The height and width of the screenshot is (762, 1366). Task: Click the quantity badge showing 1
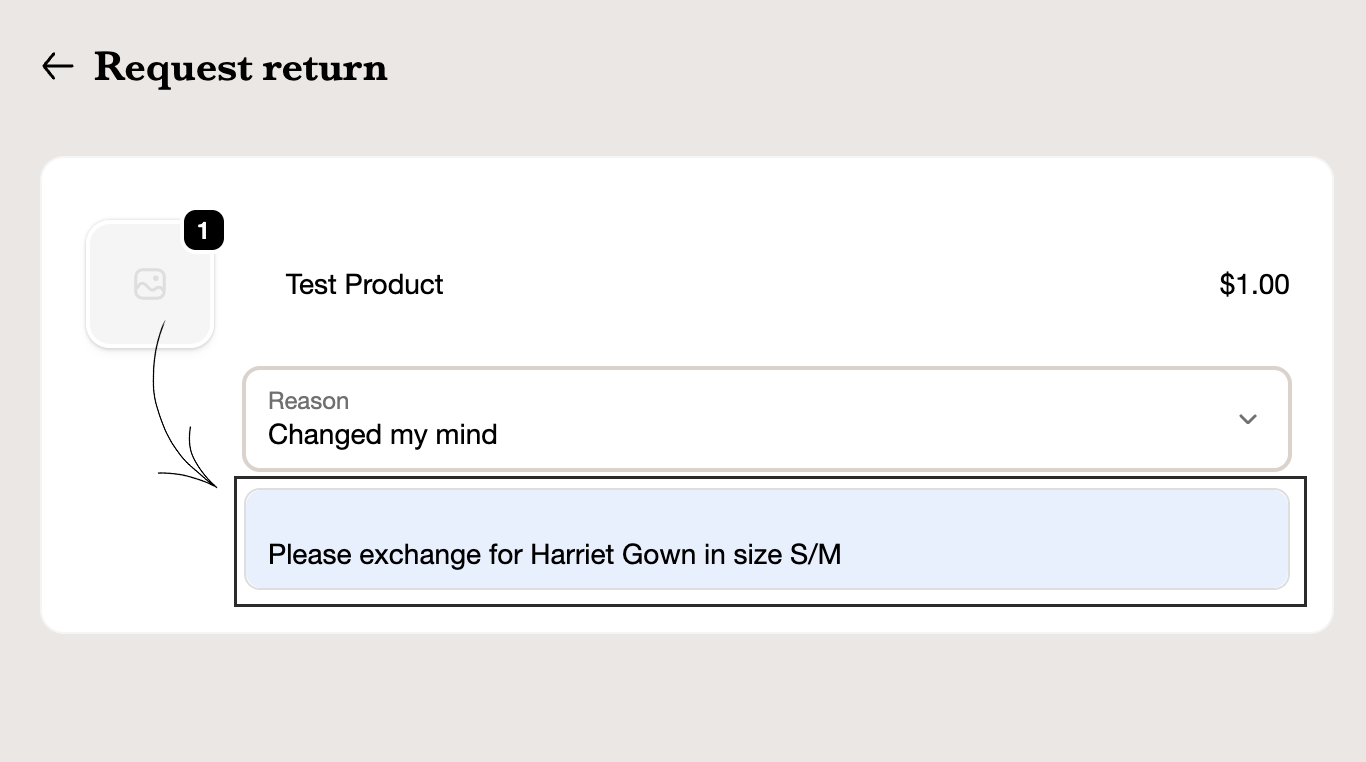(203, 232)
